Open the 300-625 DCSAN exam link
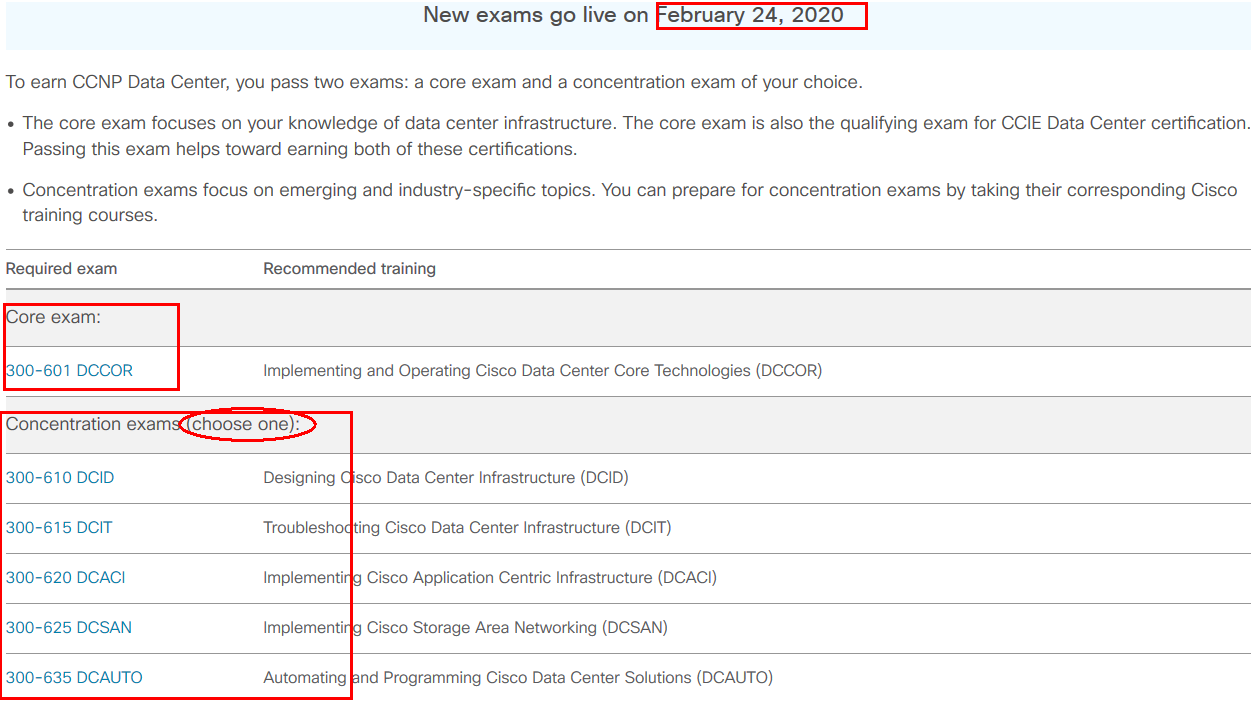Viewport: 1251px width, 701px height. pyautogui.click(x=69, y=627)
